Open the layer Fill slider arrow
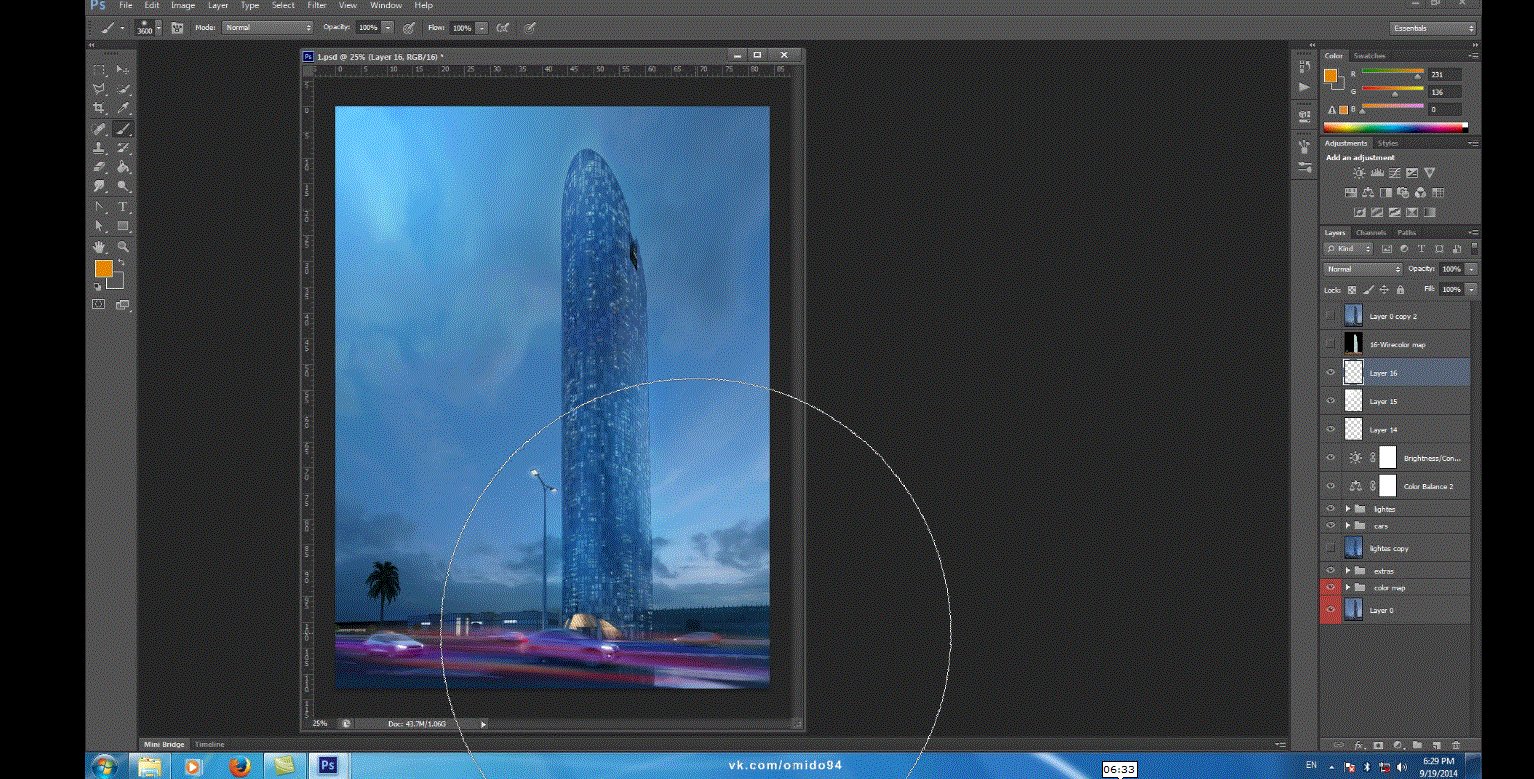 point(1471,289)
